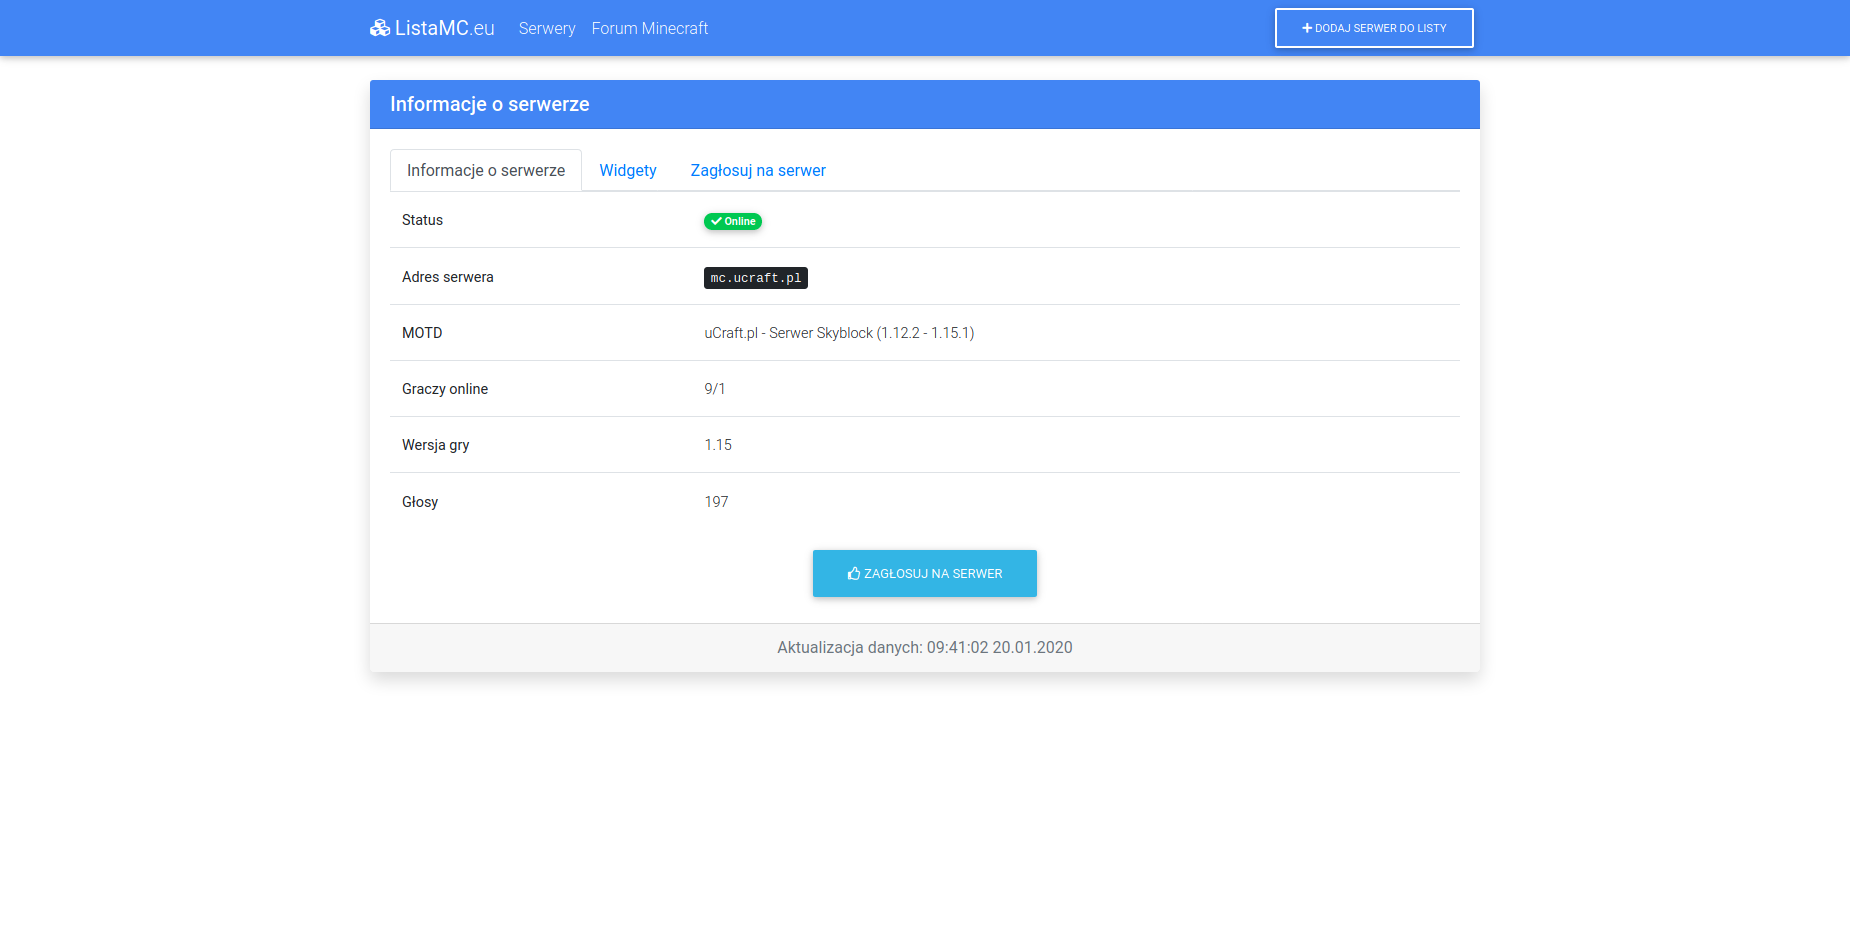Click the players online value 9/1
Viewport: 1850px width, 942px height.
click(715, 389)
